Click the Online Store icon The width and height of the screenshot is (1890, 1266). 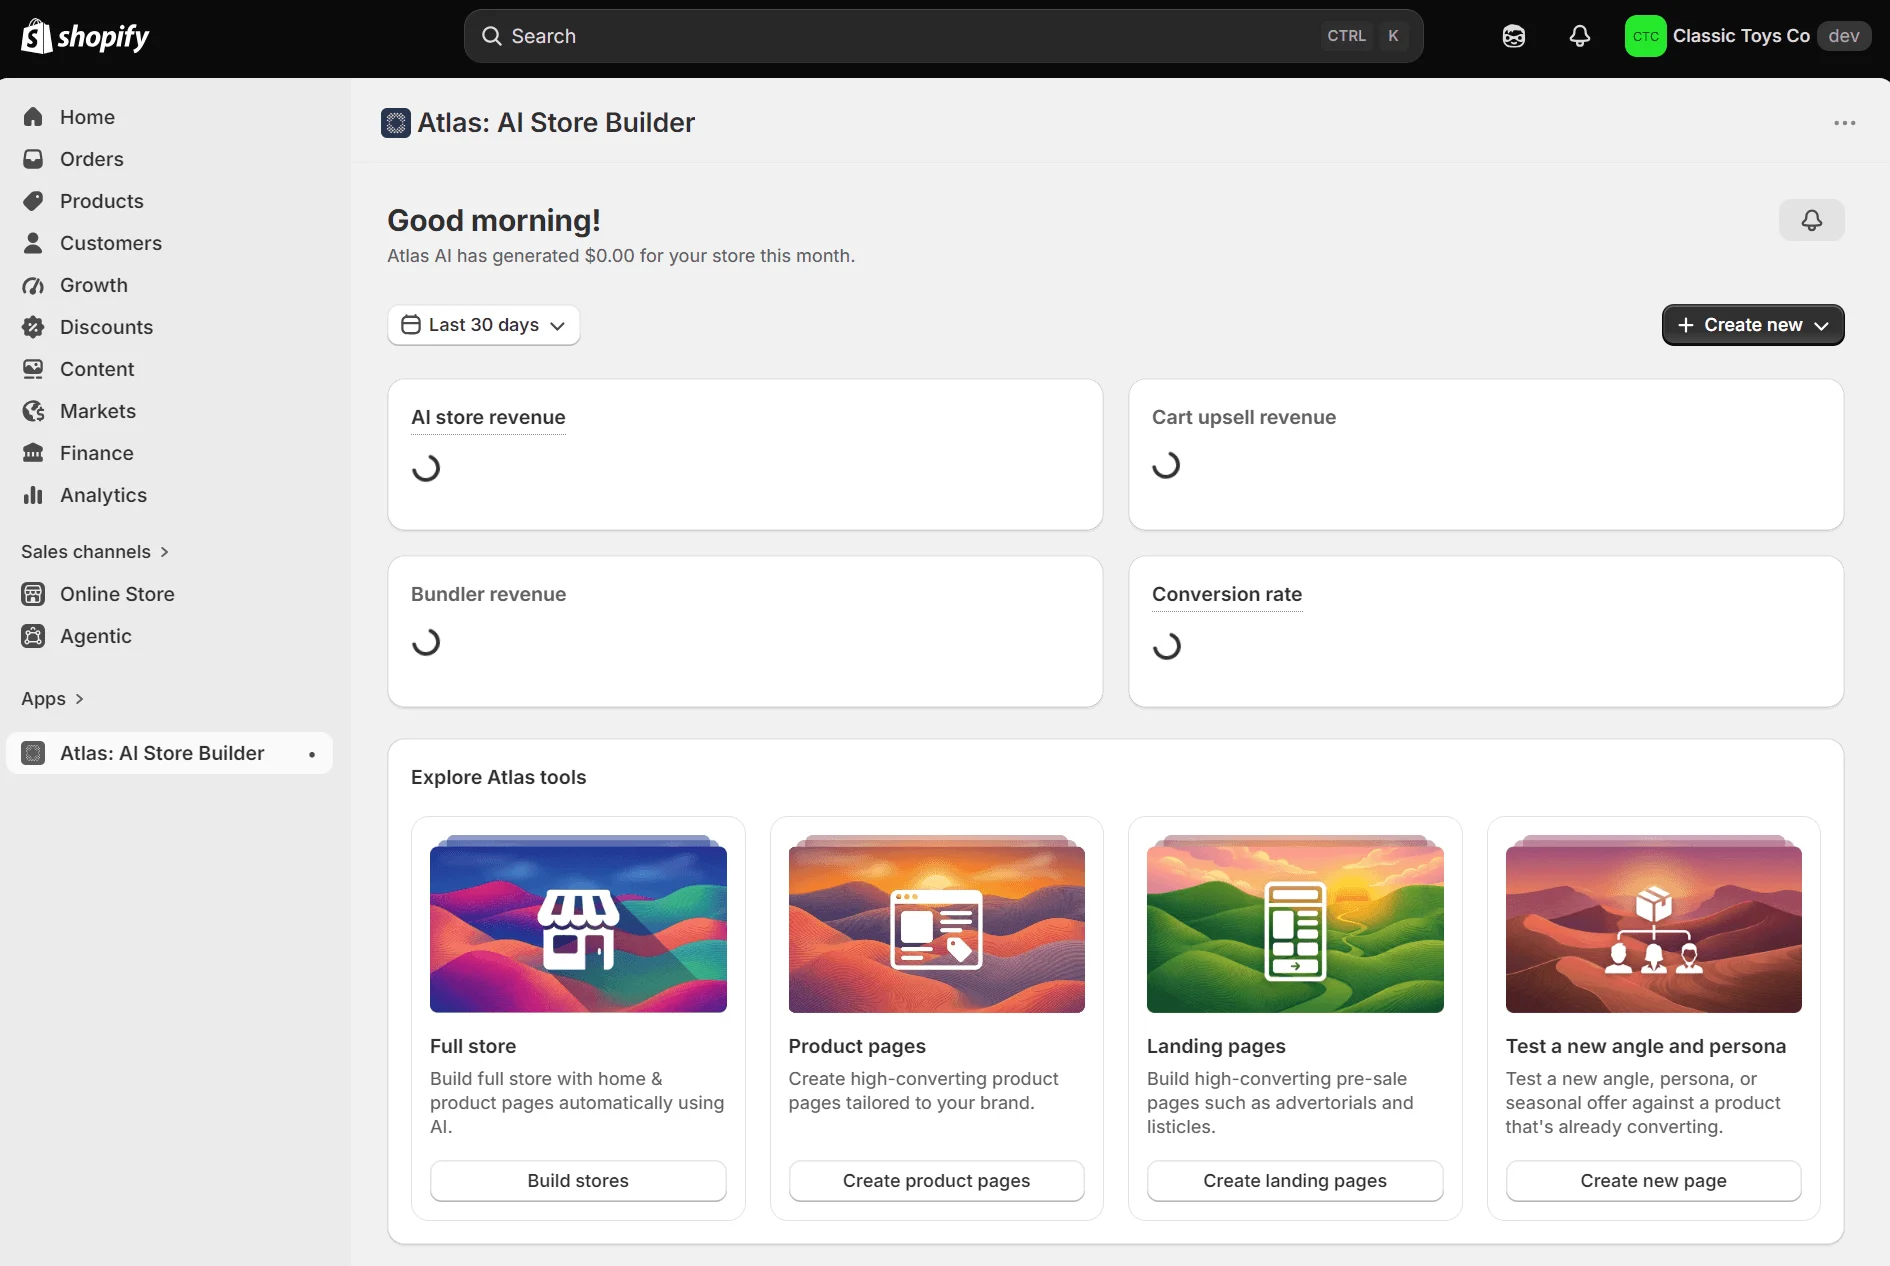click(x=33, y=594)
